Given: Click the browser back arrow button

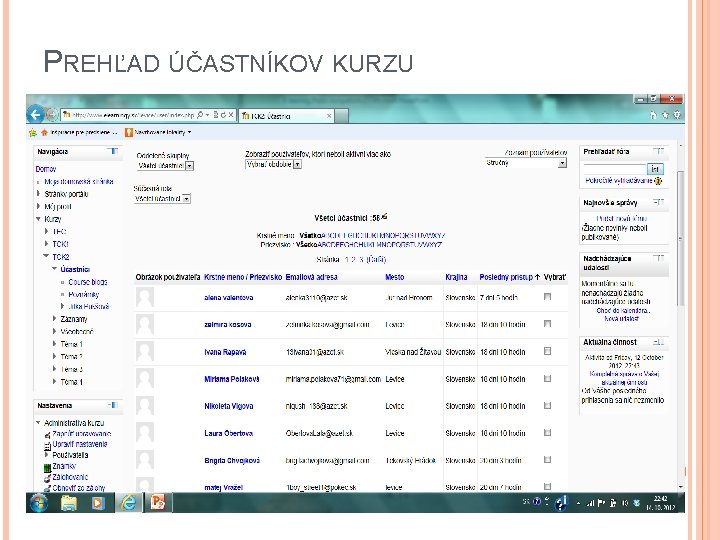Looking at the screenshot, I should [x=35, y=114].
